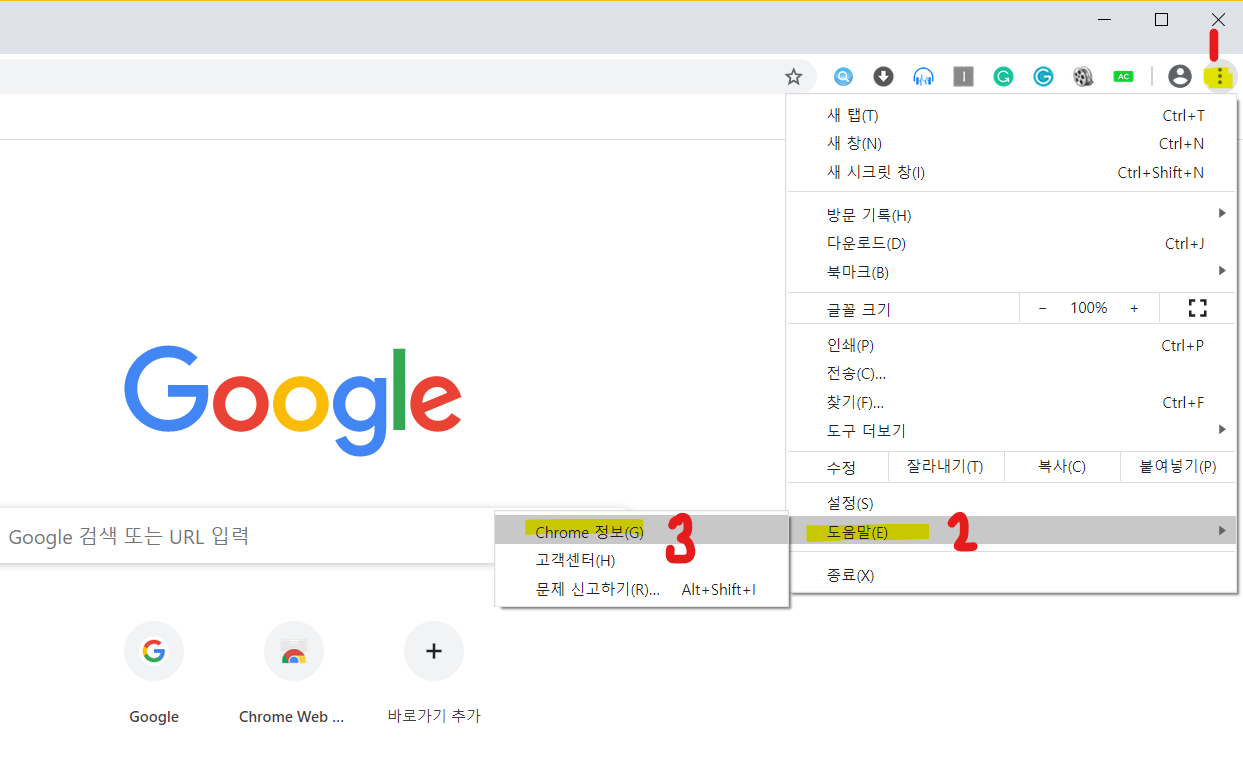
Task: Select 문제 신고하기(R)... report issue
Action: [x=642, y=589]
